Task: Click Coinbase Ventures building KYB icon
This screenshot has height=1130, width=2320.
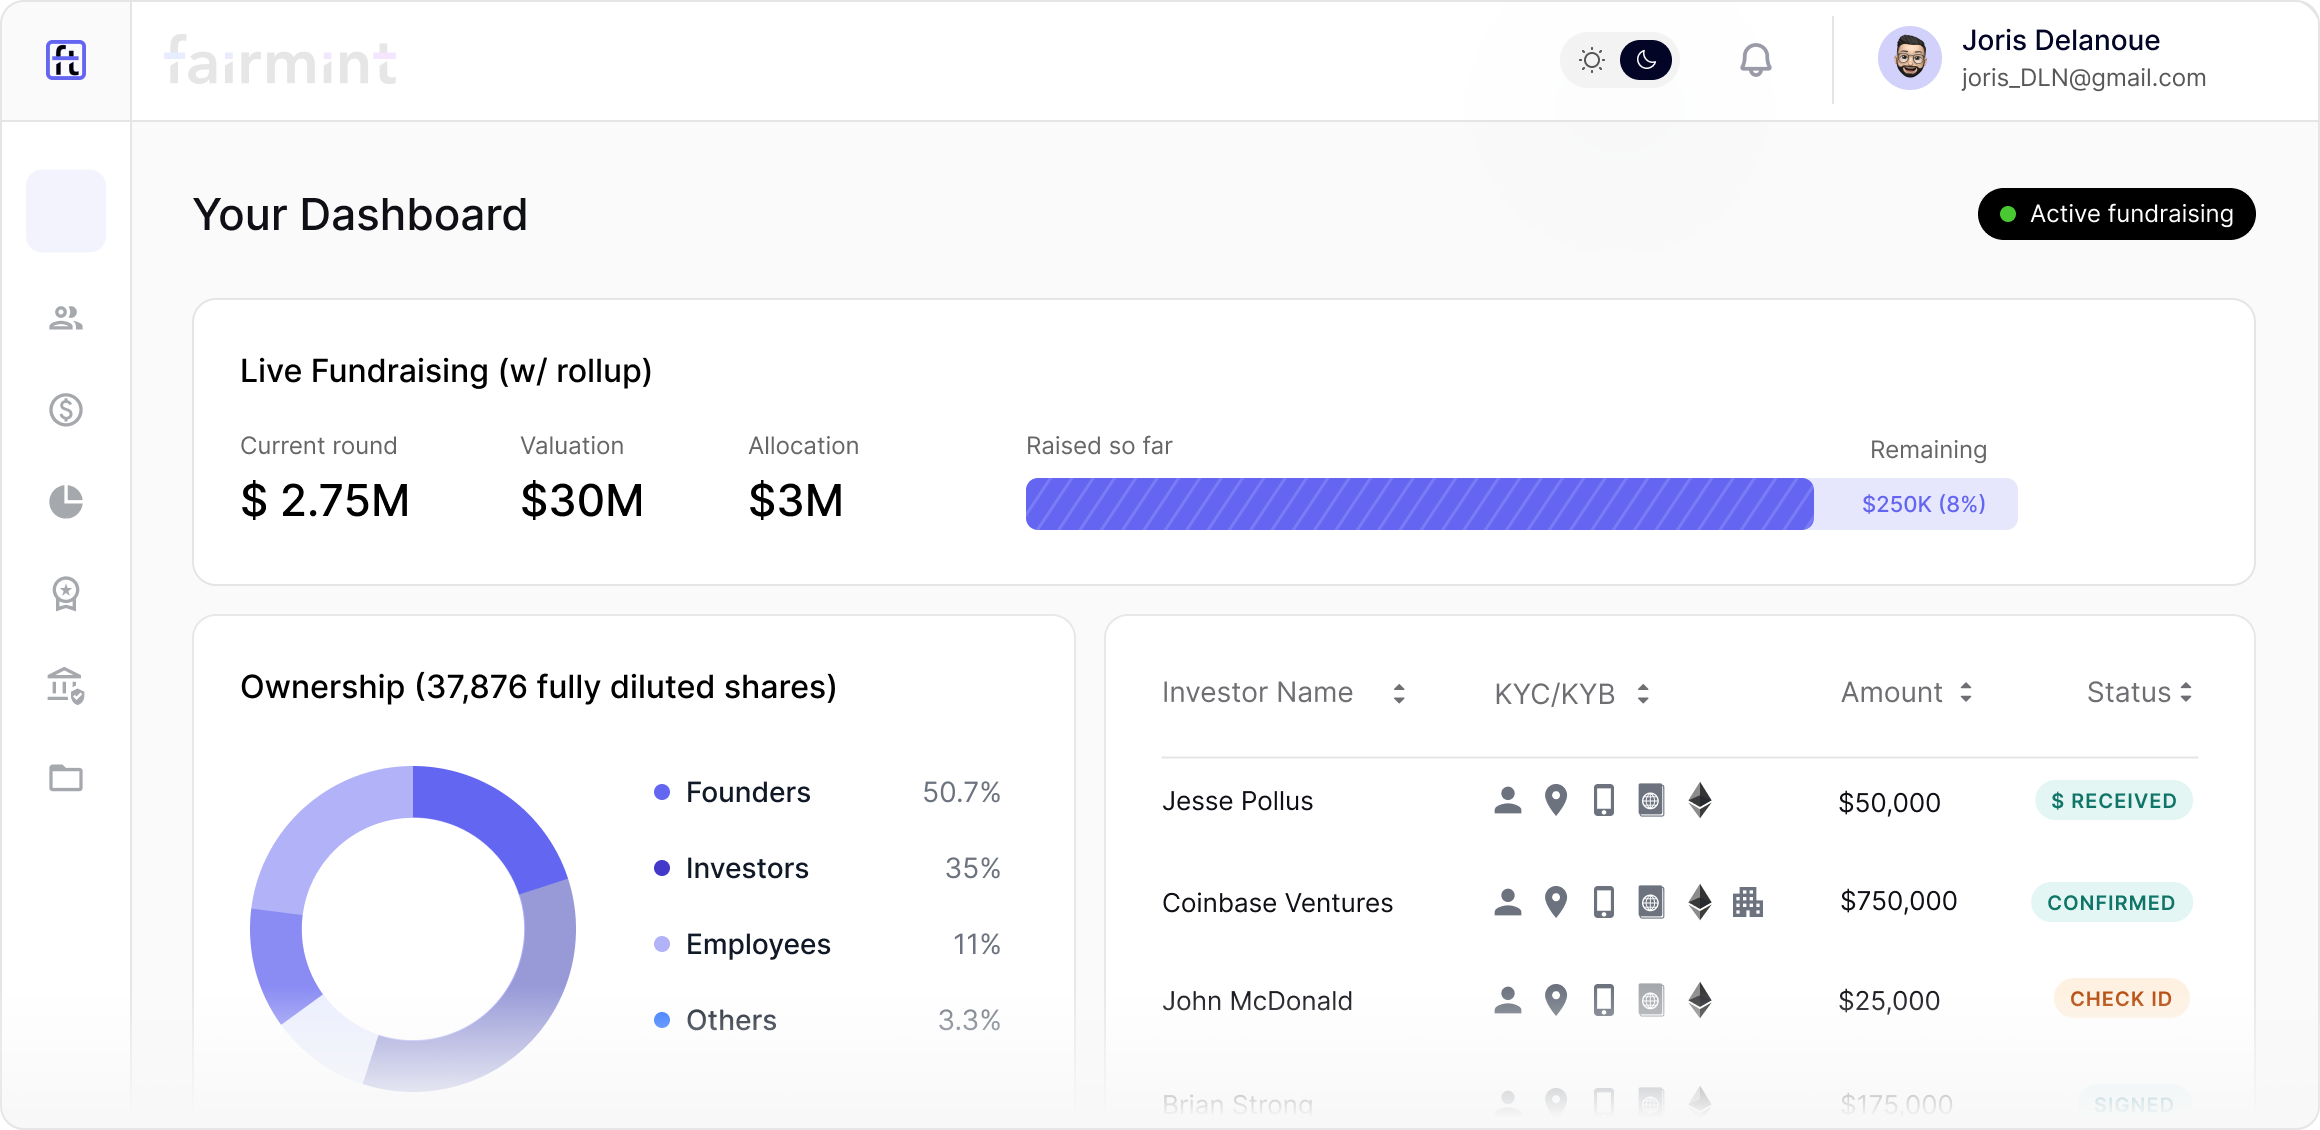Action: tap(1747, 902)
